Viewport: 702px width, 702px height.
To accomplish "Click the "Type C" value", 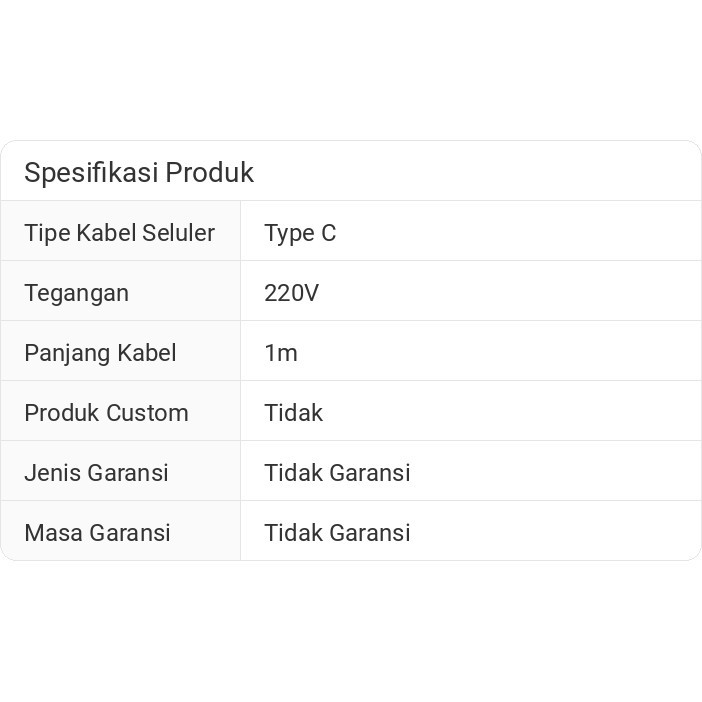I will [300, 233].
